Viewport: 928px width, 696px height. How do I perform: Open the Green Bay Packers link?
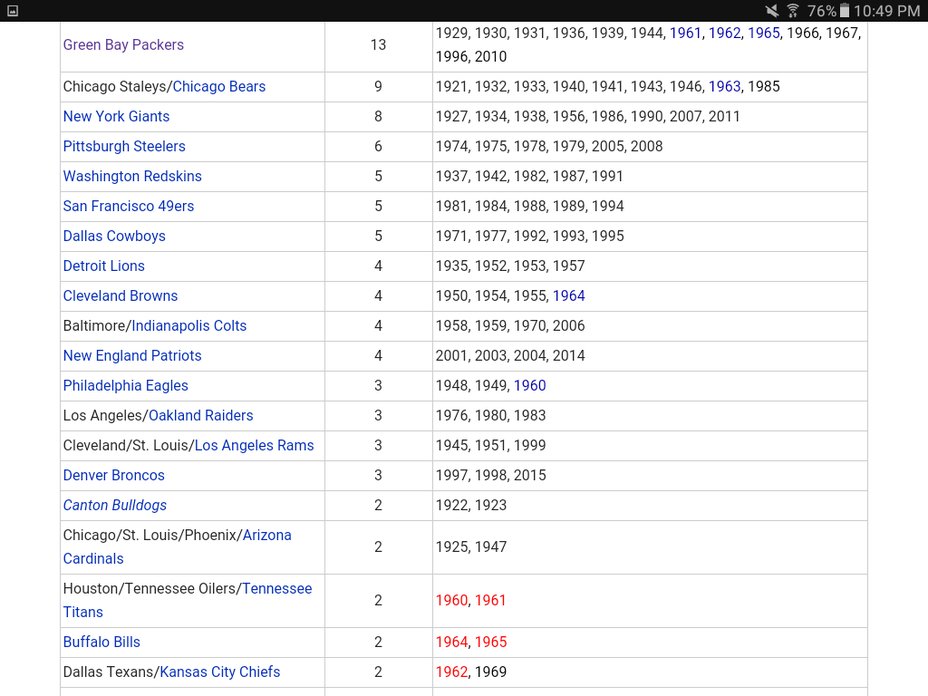(x=123, y=45)
